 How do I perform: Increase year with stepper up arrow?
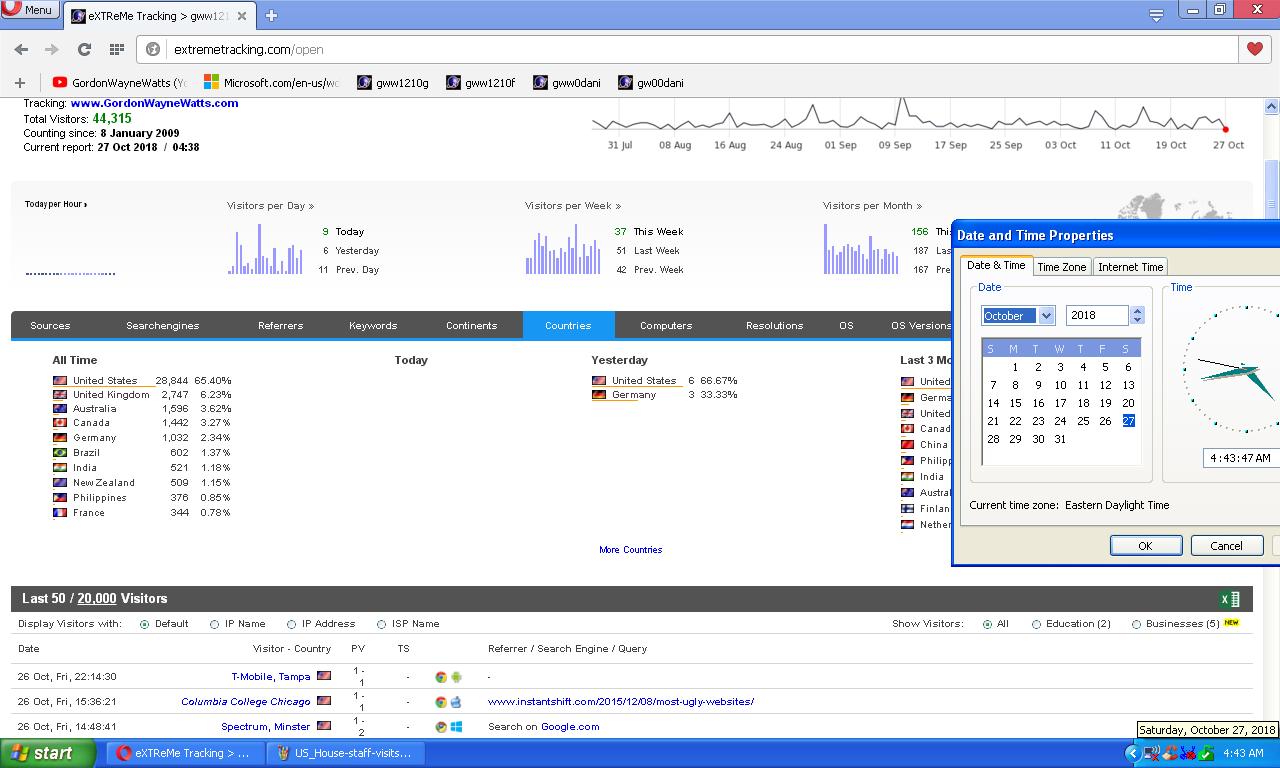pyautogui.click(x=1137, y=310)
